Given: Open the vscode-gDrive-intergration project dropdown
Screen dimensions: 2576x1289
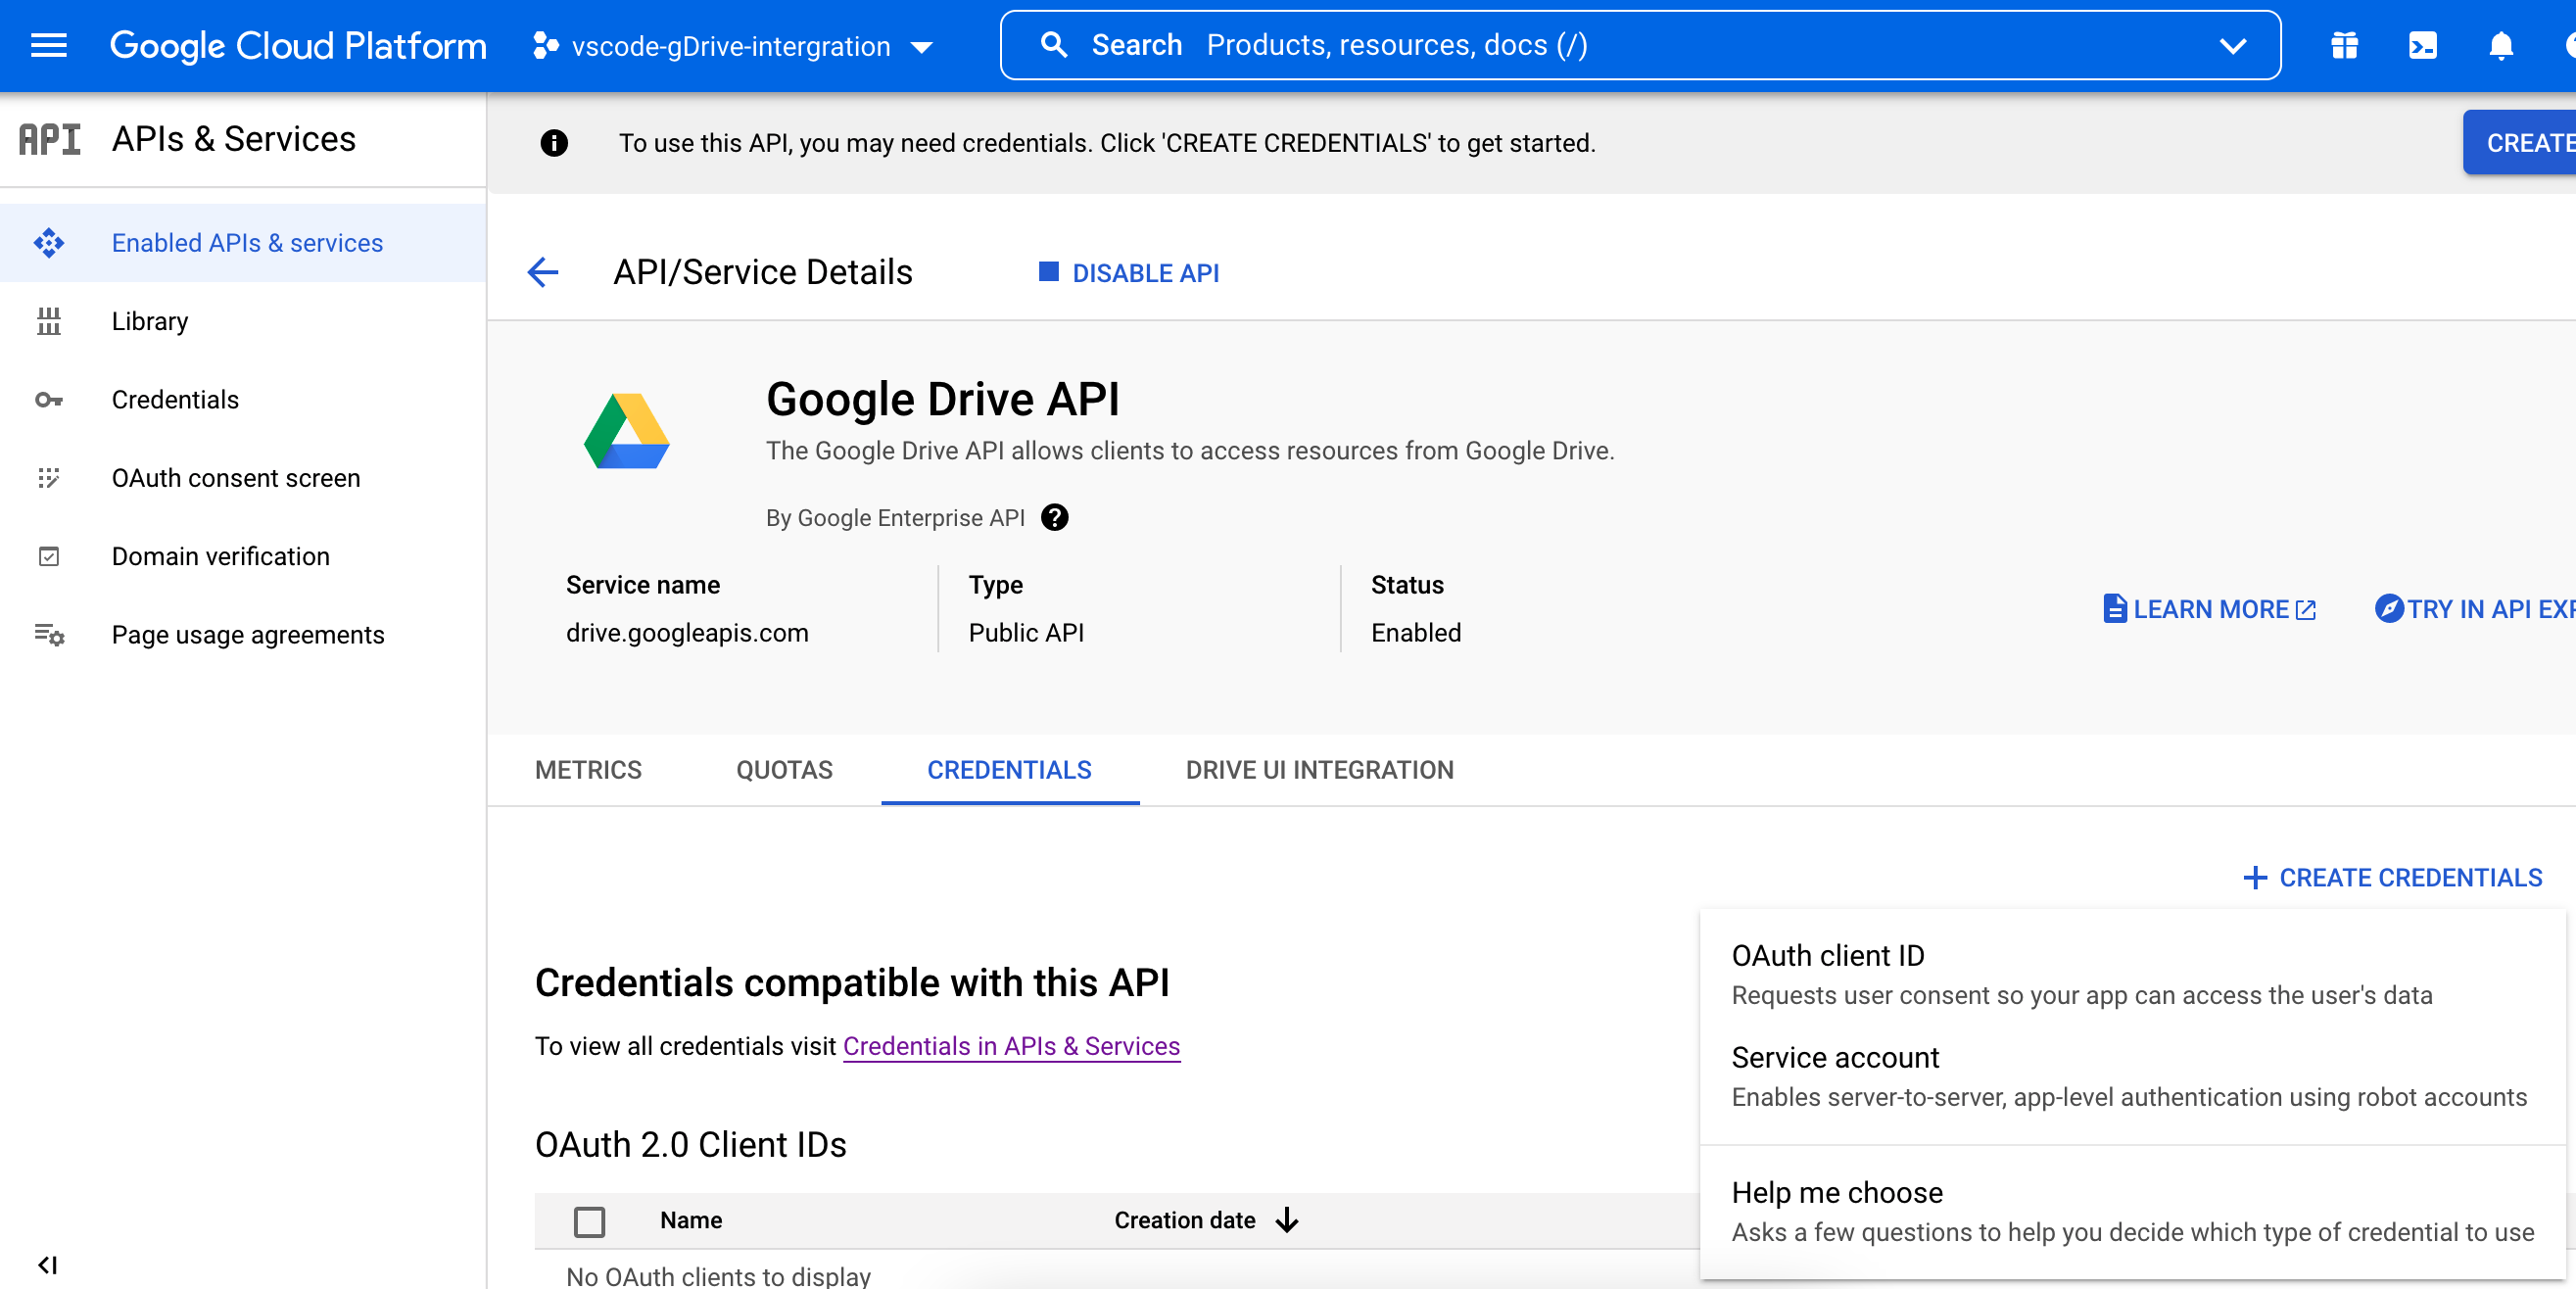Looking at the screenshot, I should pyautogui.click(x=735, y=46).
